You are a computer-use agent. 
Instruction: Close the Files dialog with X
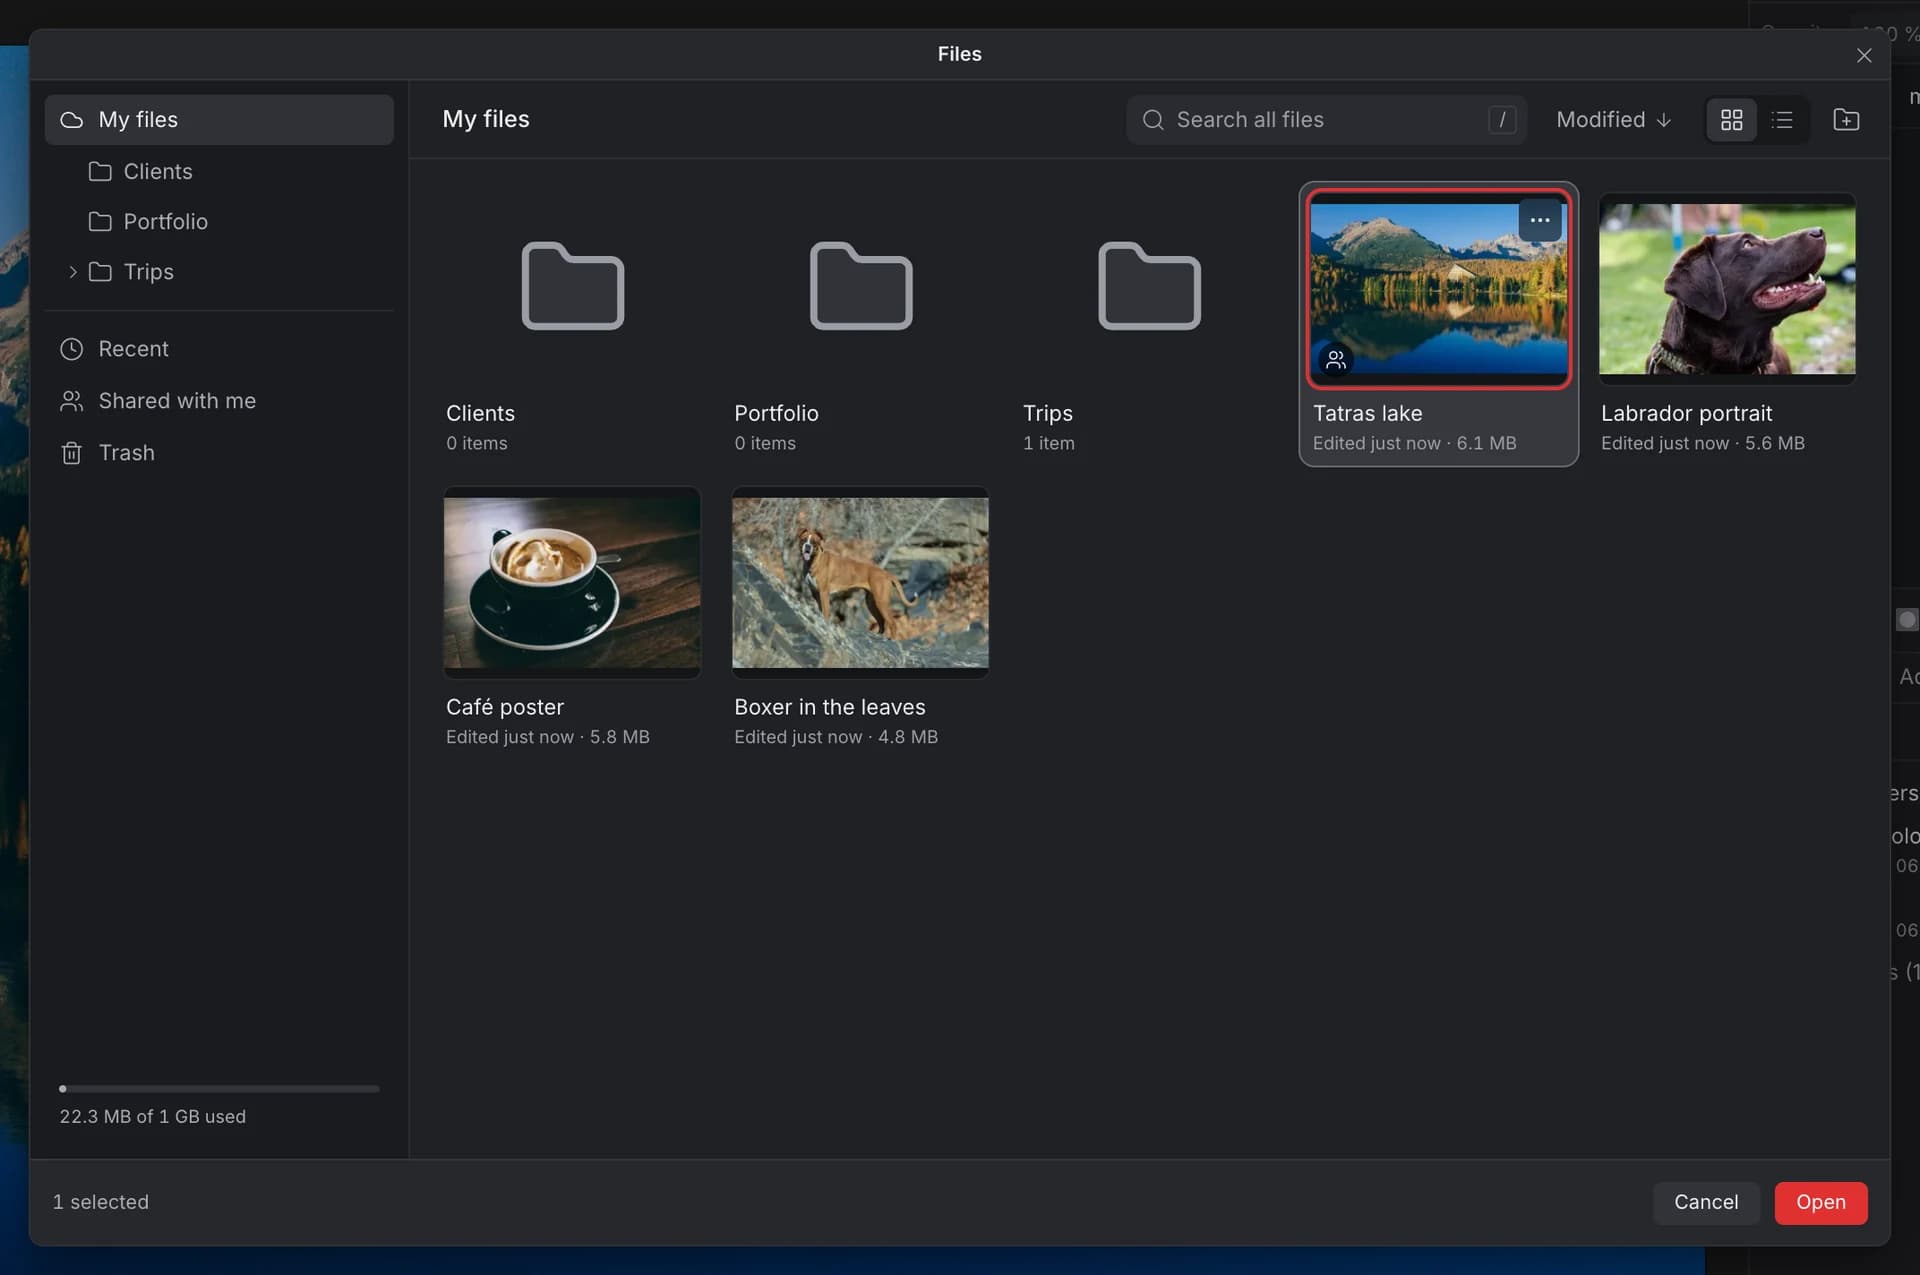pyautogui.click(x=1863, y=56)
